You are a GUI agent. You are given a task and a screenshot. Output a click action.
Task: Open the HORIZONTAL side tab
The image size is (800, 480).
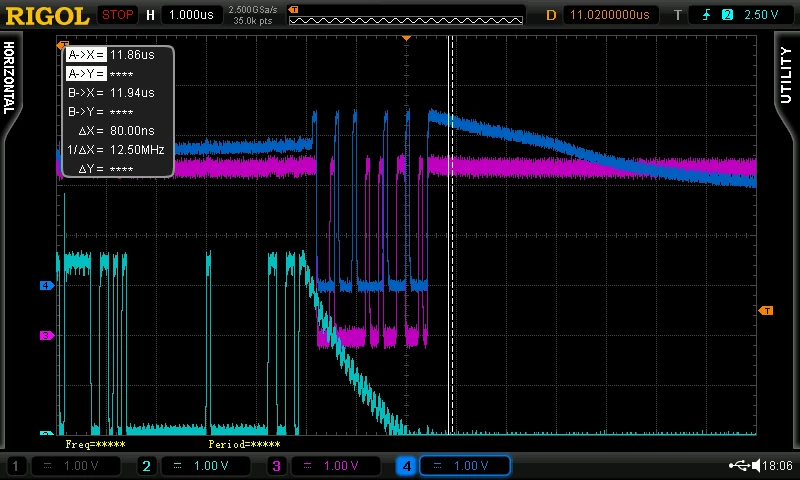[x=9, y=78]
